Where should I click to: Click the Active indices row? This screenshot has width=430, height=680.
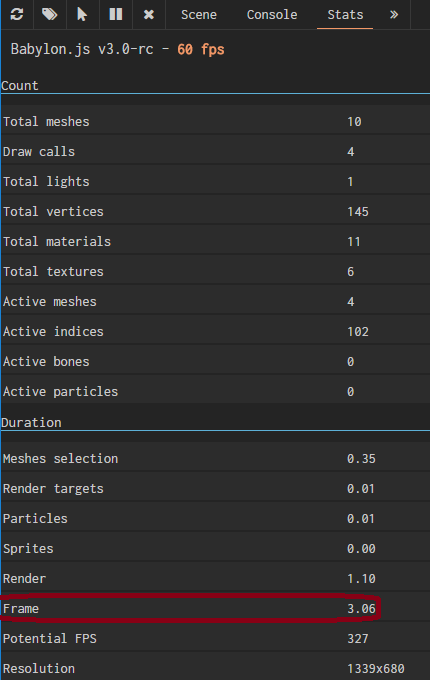[x=215, y=331]
